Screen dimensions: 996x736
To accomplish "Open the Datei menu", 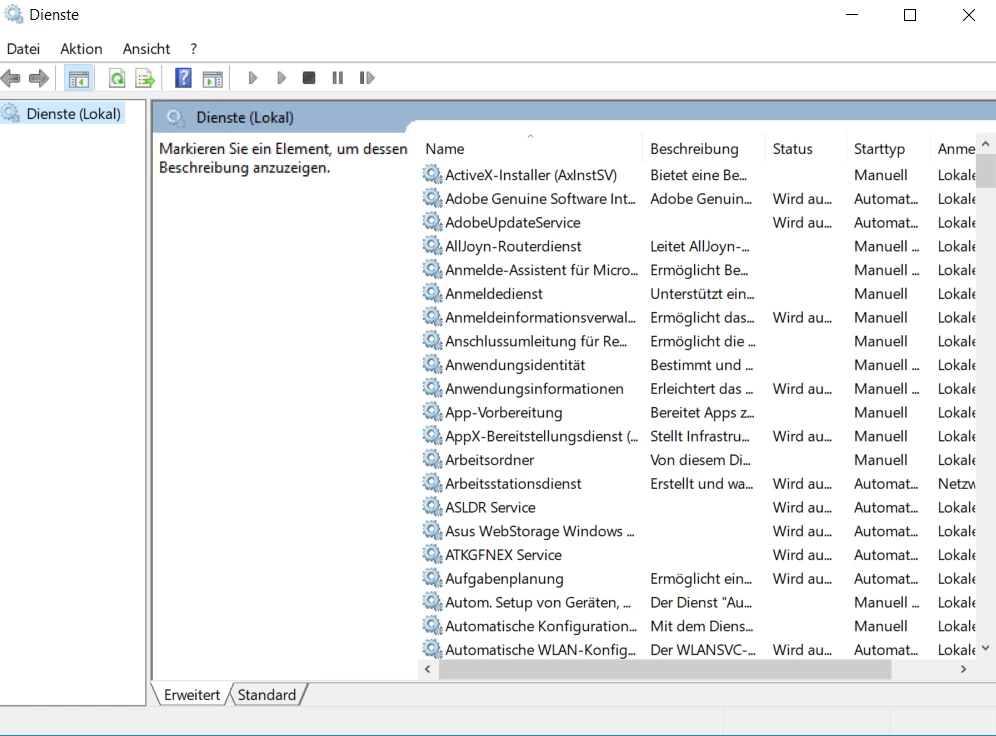I will [24, 49].
